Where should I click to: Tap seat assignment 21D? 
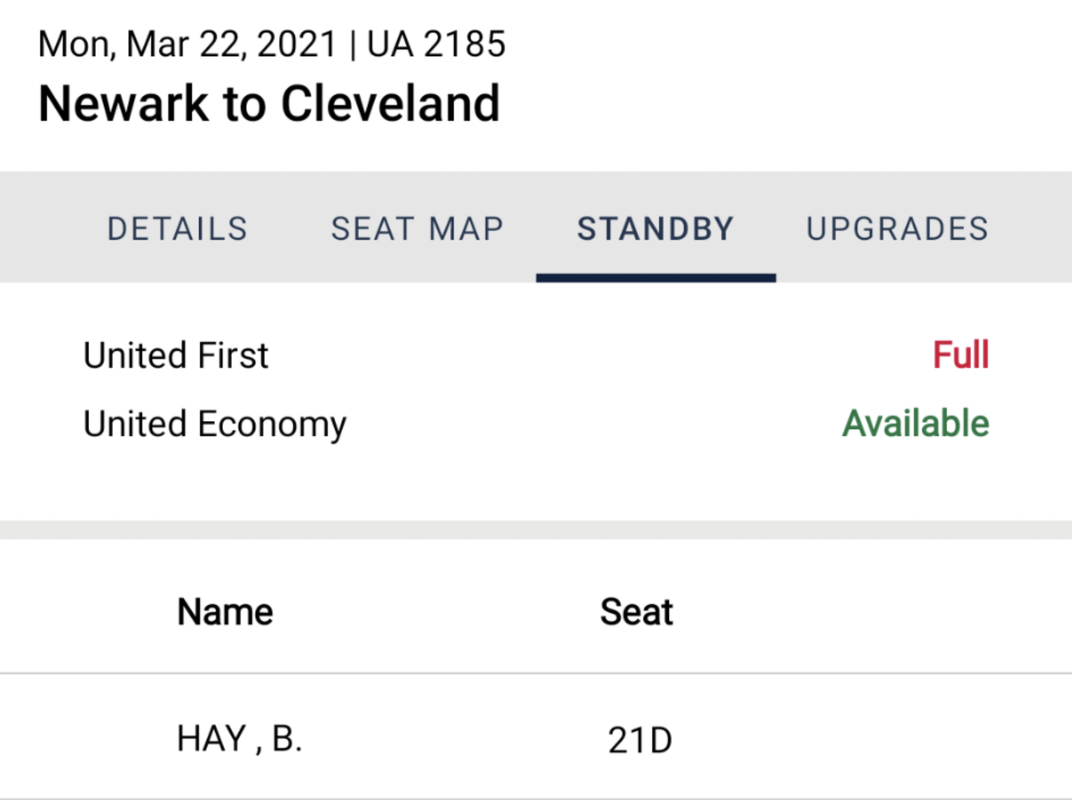pyautogui.click(x=640, y=741)
